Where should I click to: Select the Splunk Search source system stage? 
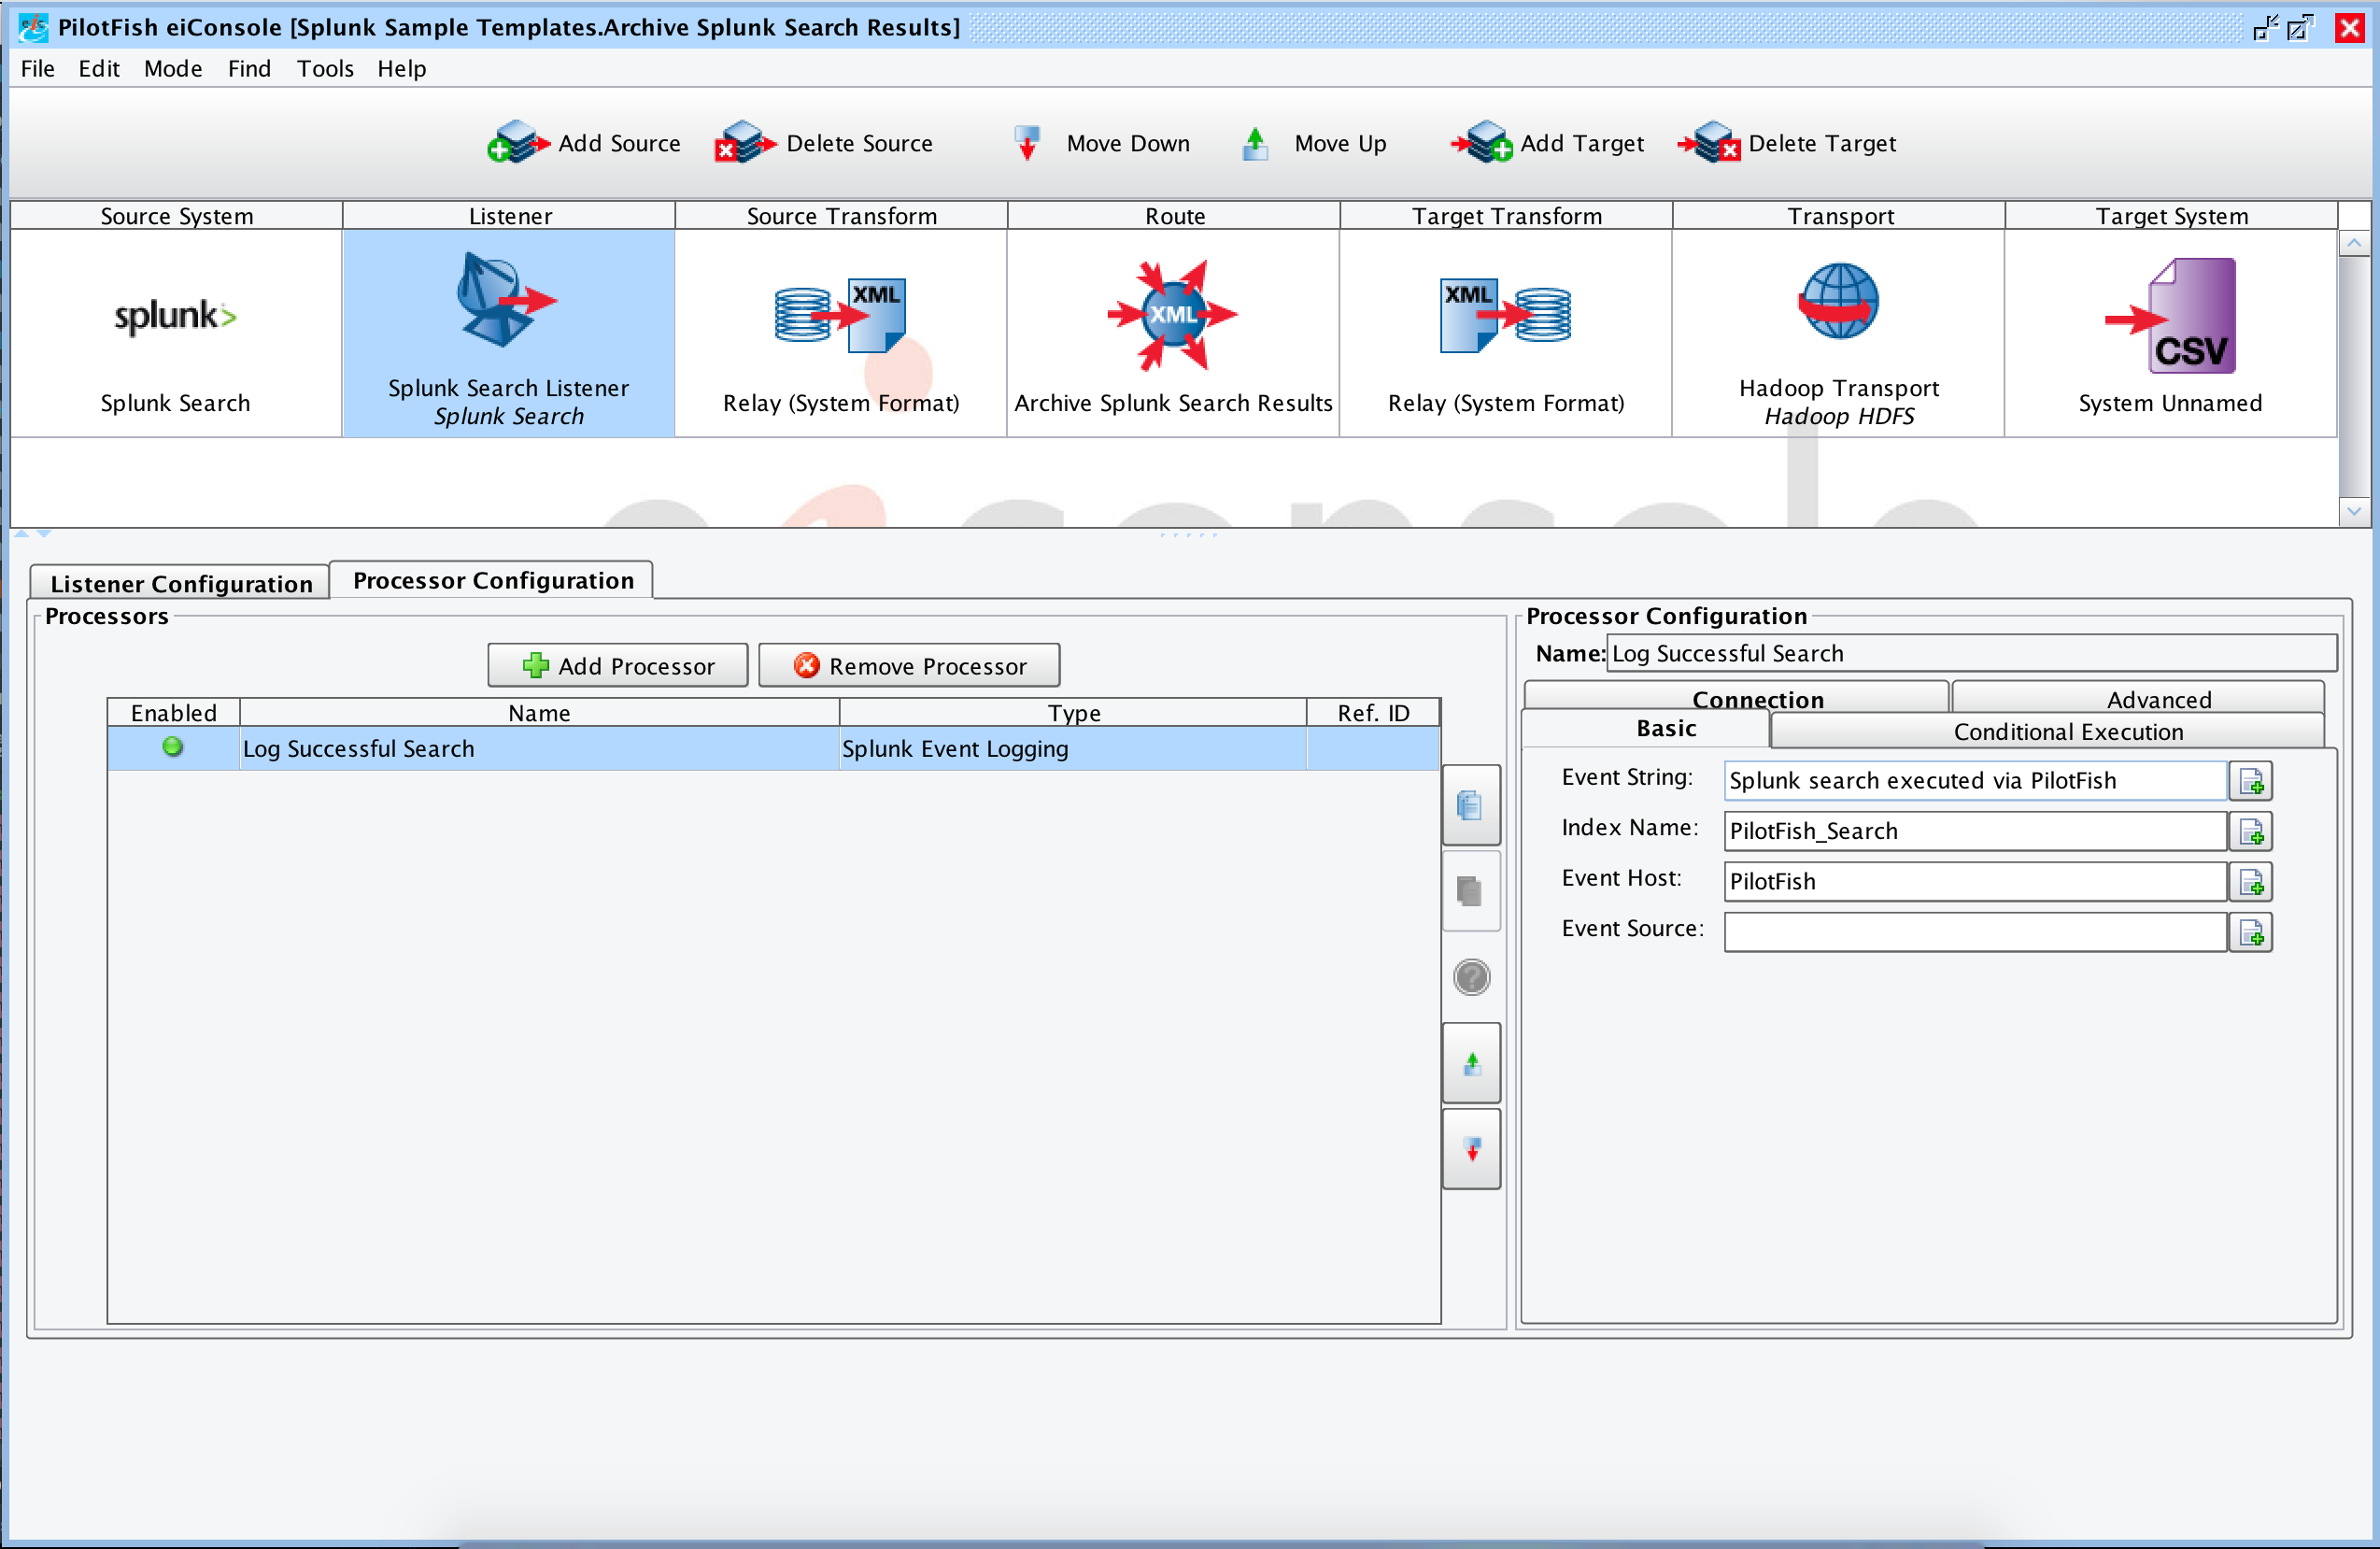[176, 333]
